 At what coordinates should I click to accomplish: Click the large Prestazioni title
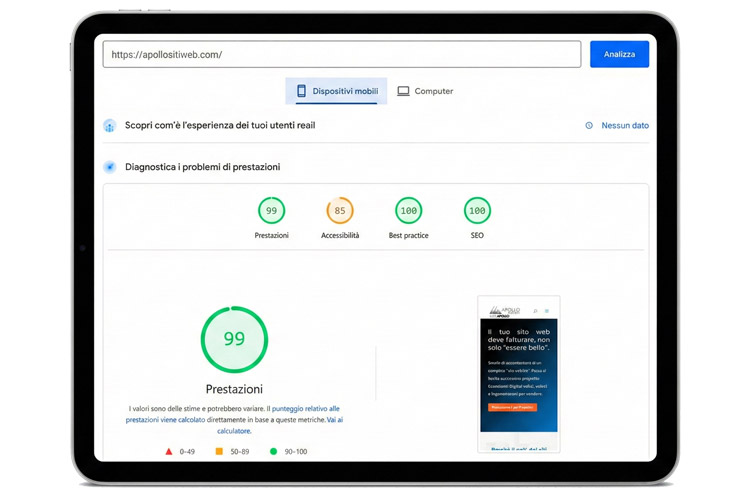(x=234, y=389)
